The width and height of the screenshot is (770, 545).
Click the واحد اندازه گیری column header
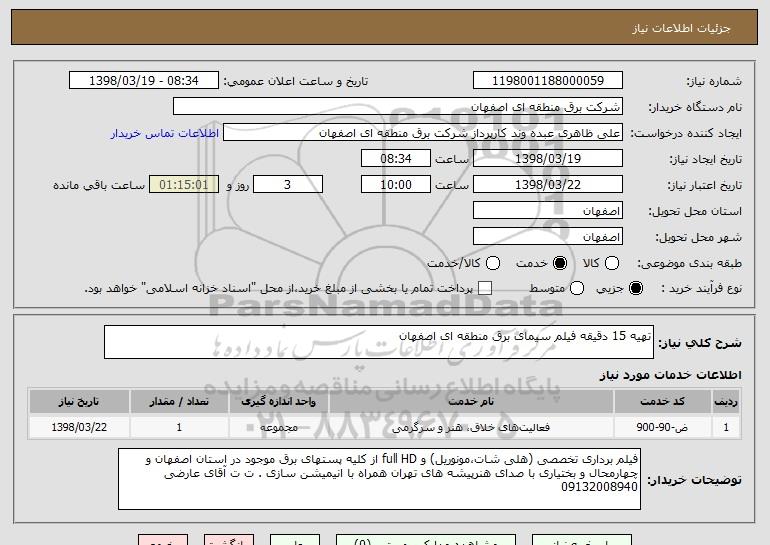[278, 402]
